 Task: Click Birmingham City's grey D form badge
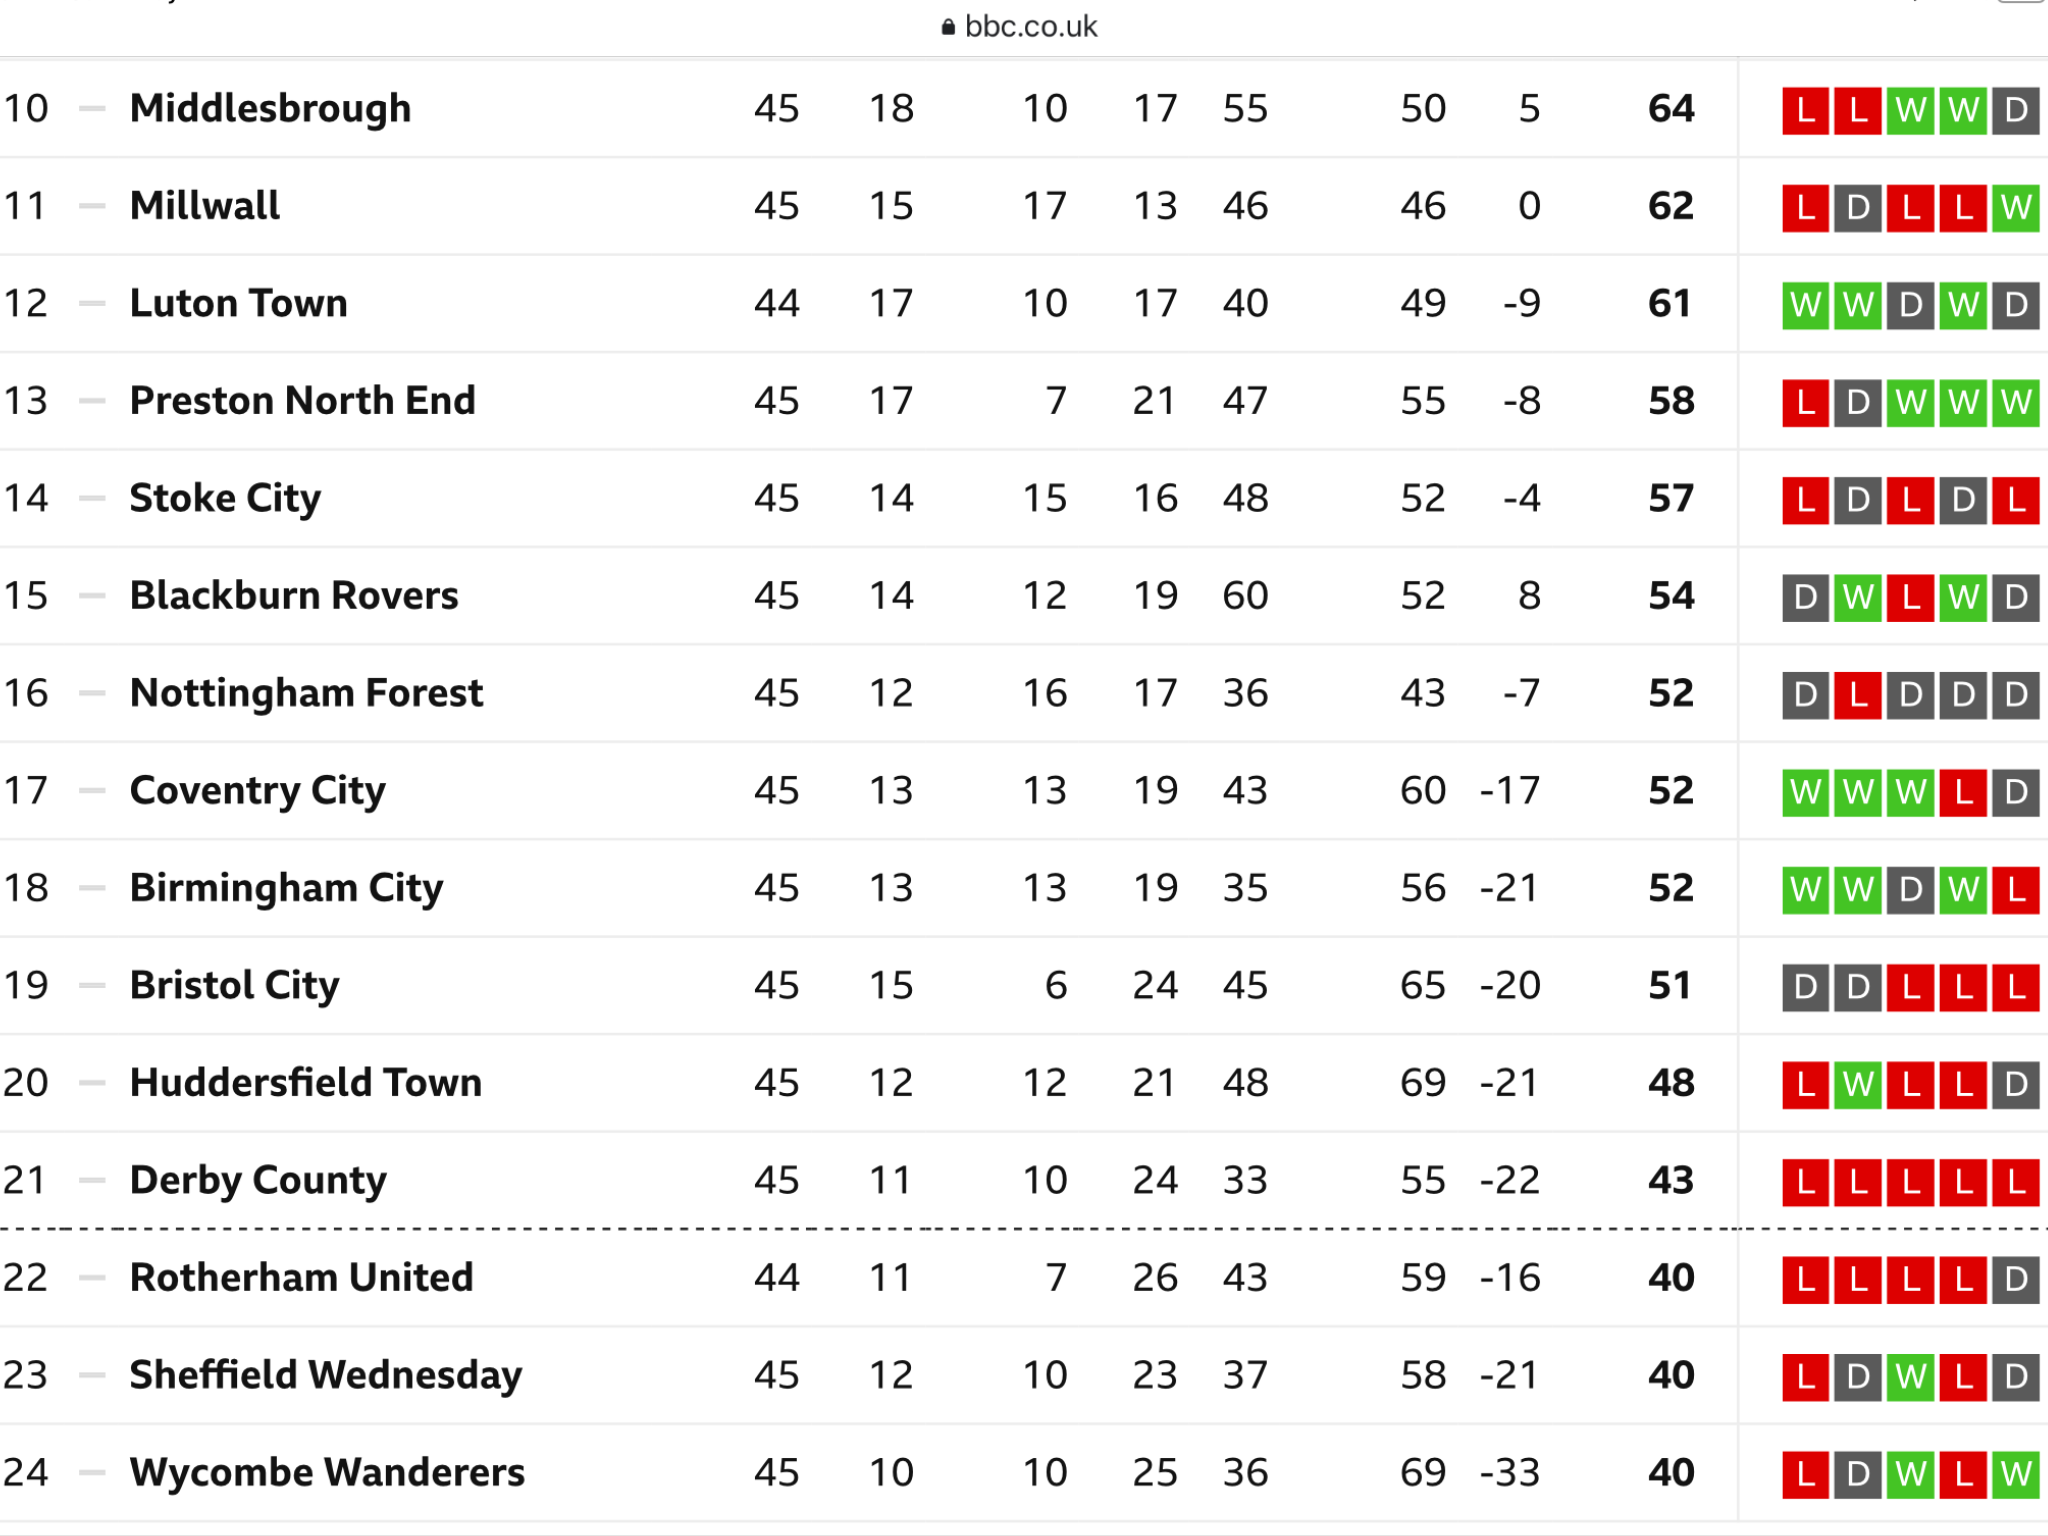tap(1910, 890)
